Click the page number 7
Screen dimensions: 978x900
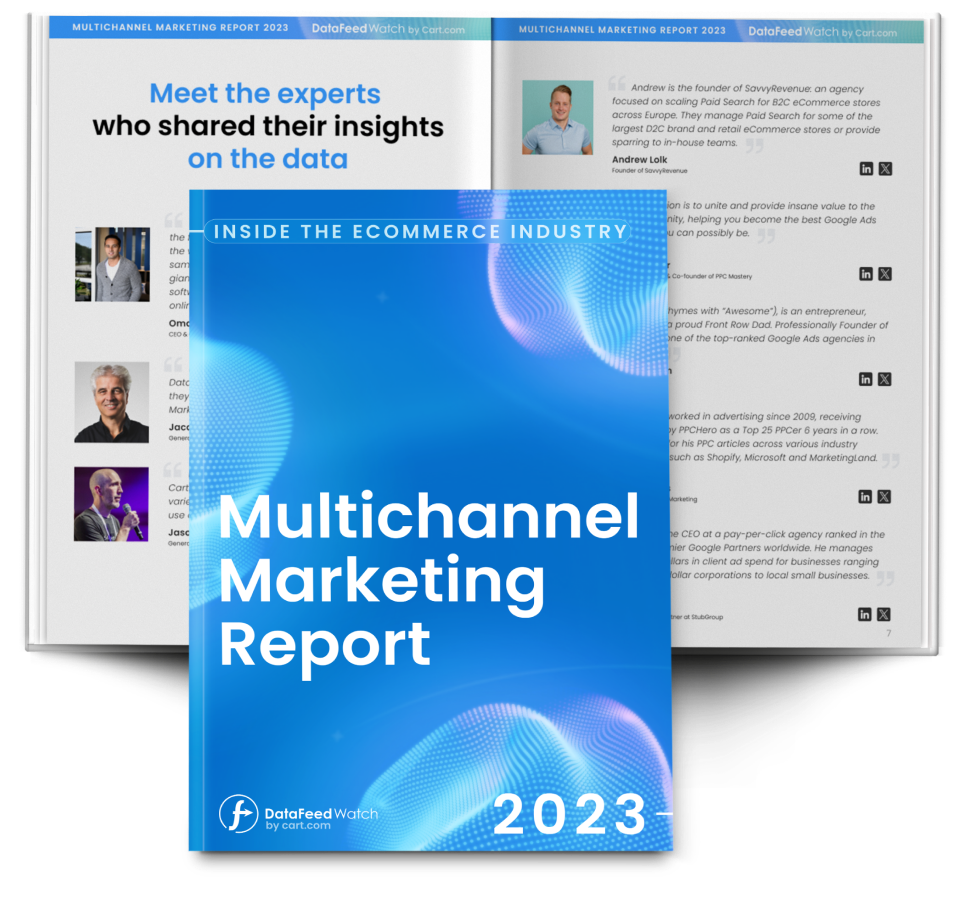(889, 633)
